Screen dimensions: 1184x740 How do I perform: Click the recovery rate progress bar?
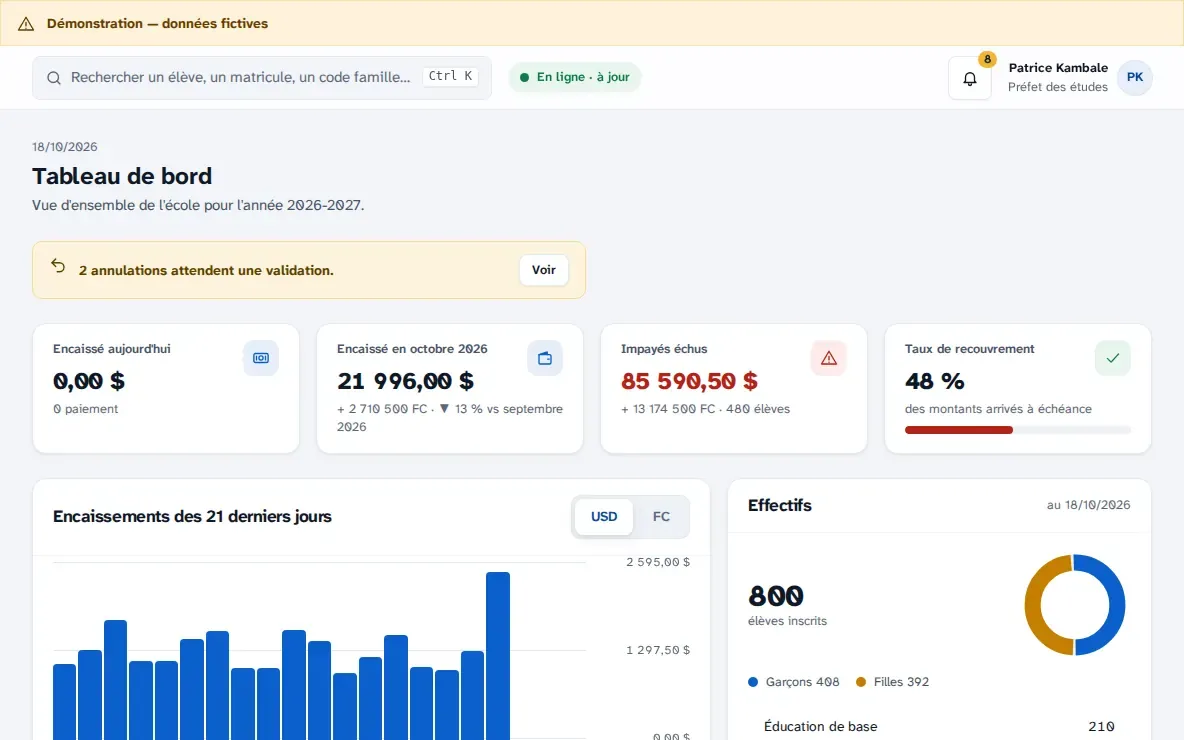coord(1017,430)
